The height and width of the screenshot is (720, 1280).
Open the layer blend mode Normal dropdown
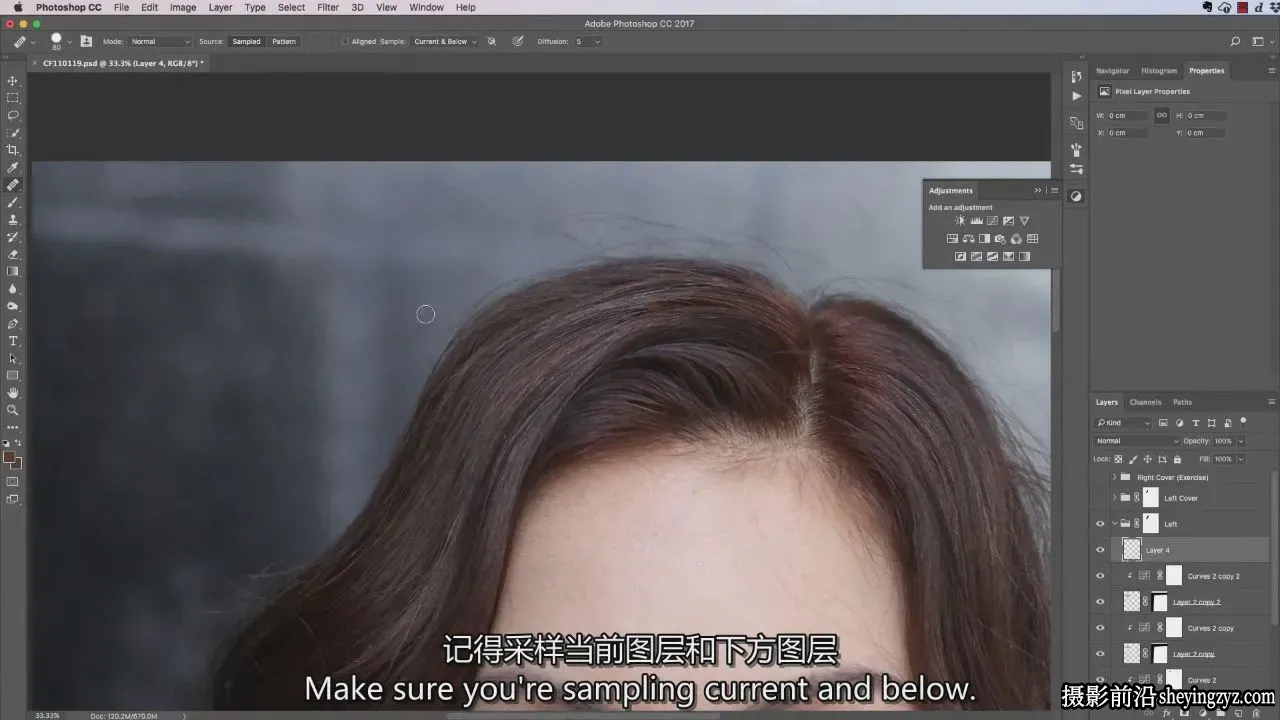pyautogui.click(x=1137, y=441)
